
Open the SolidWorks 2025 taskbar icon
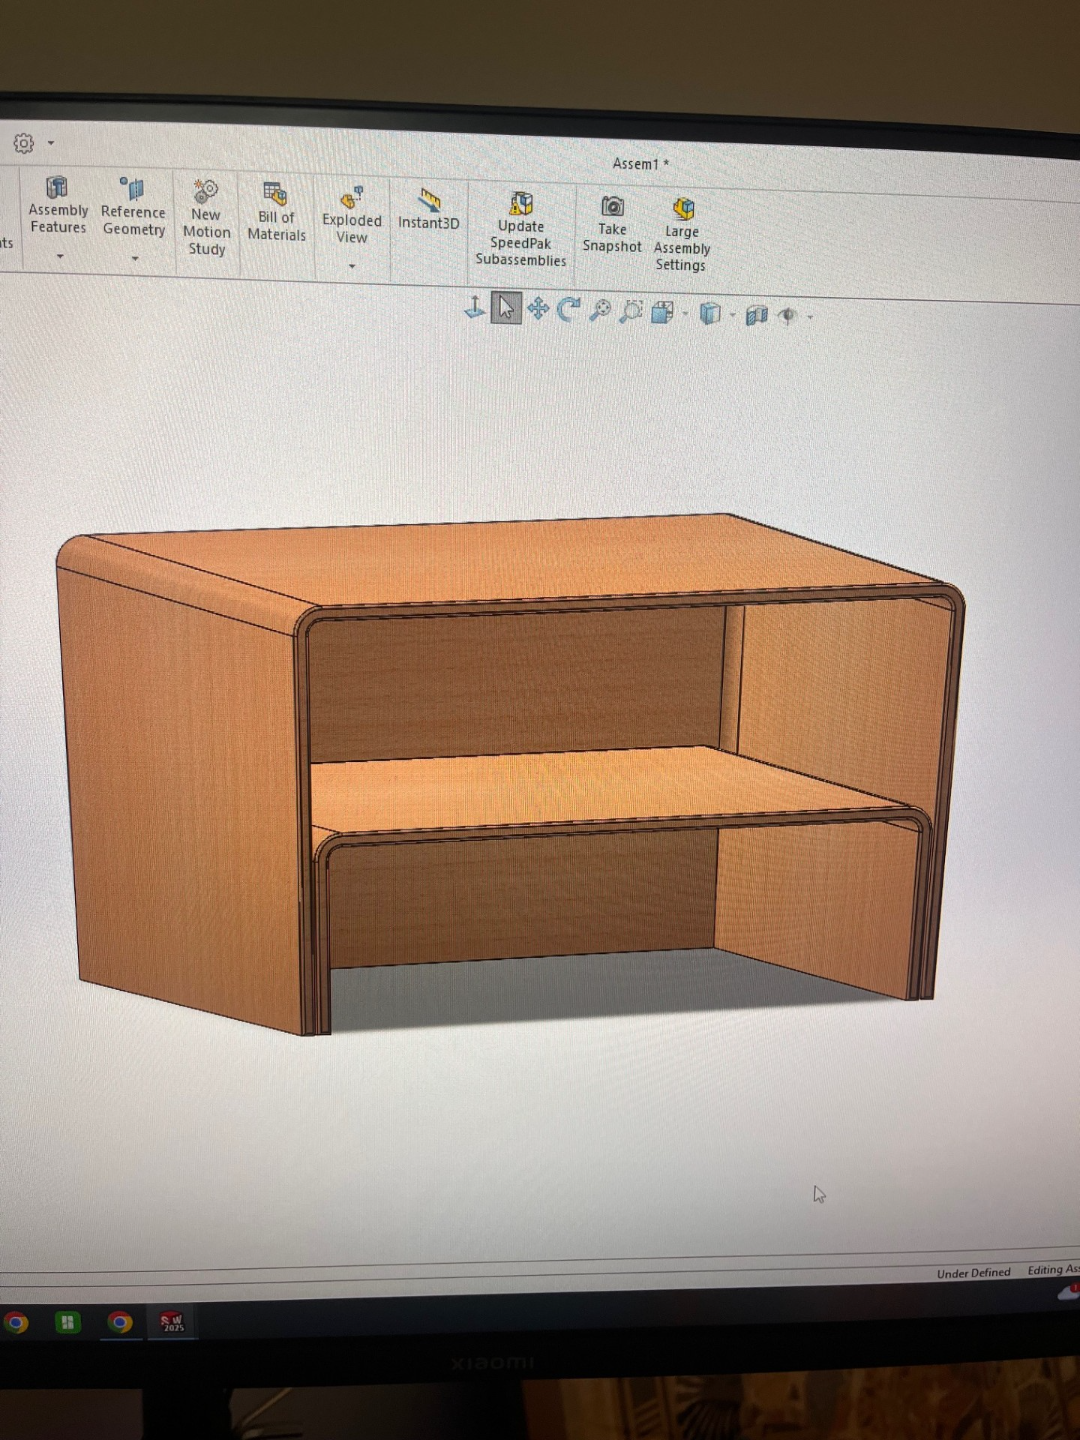click(173, 1323)
